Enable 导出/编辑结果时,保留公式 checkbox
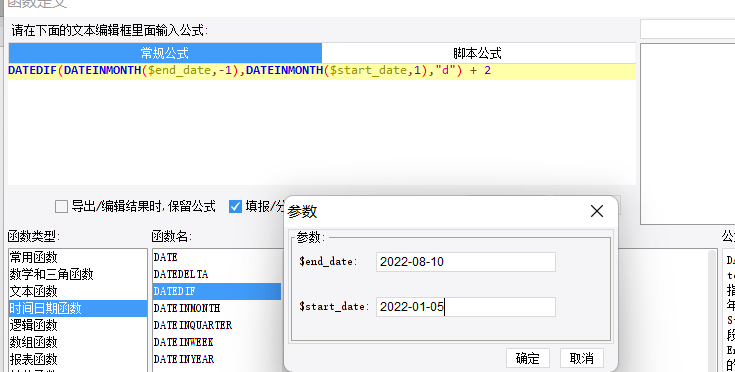 pyautogui.click(x=61, y=207)
